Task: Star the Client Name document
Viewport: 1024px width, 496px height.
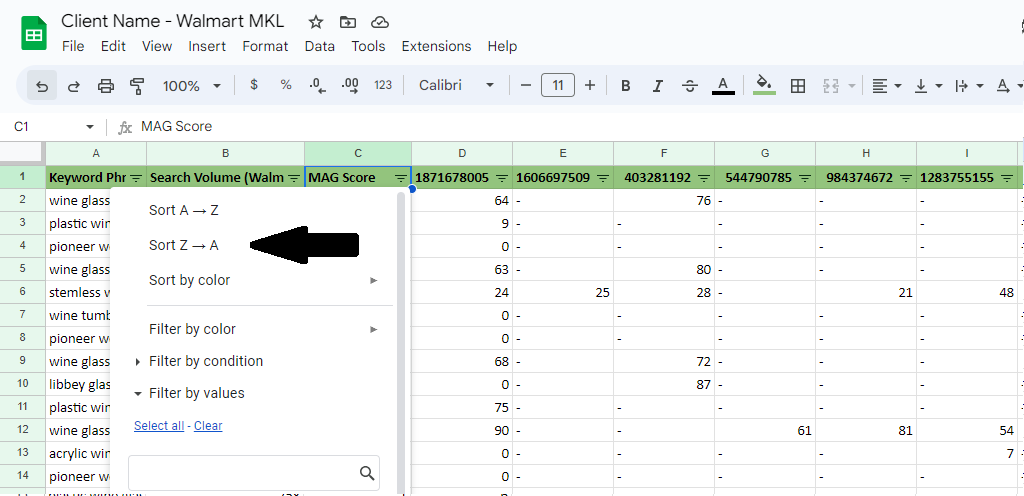Action: tap(316, 22)
